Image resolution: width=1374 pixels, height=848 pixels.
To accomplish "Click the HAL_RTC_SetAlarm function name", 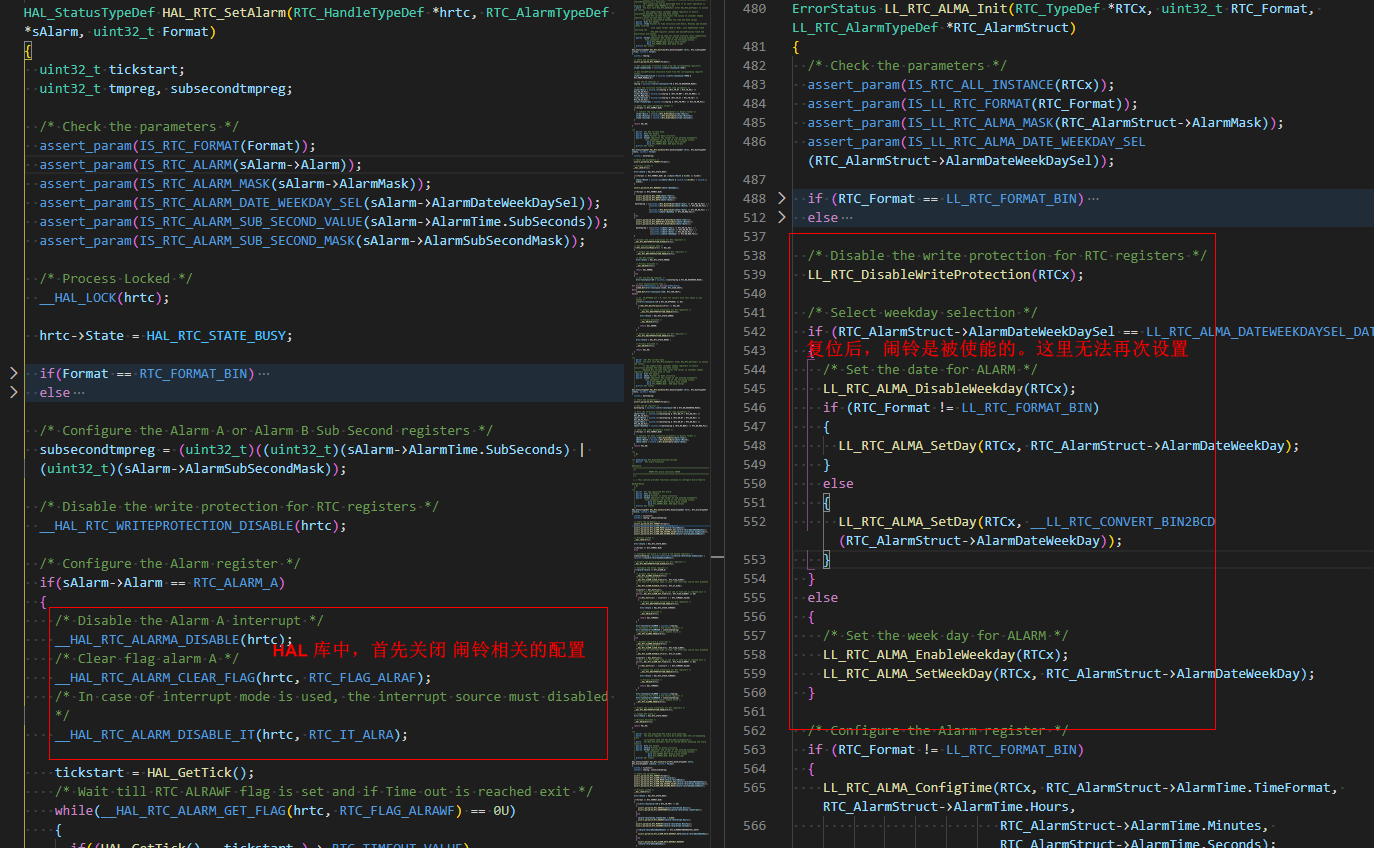I will point(223,13).
